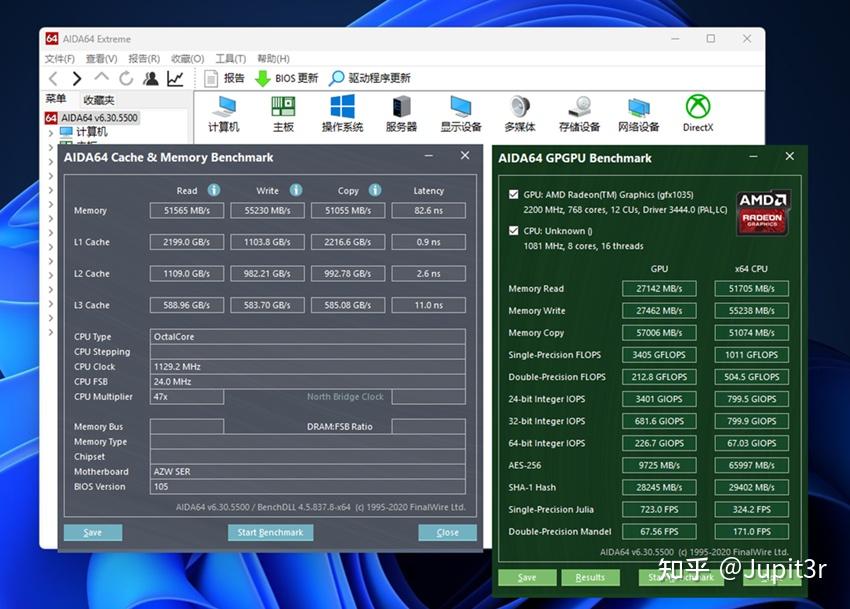Click the GPU Single-Precision Julia value 723.0 FPS
The height and width of the screenshot is (609, 850).
(x=659, y=510)
